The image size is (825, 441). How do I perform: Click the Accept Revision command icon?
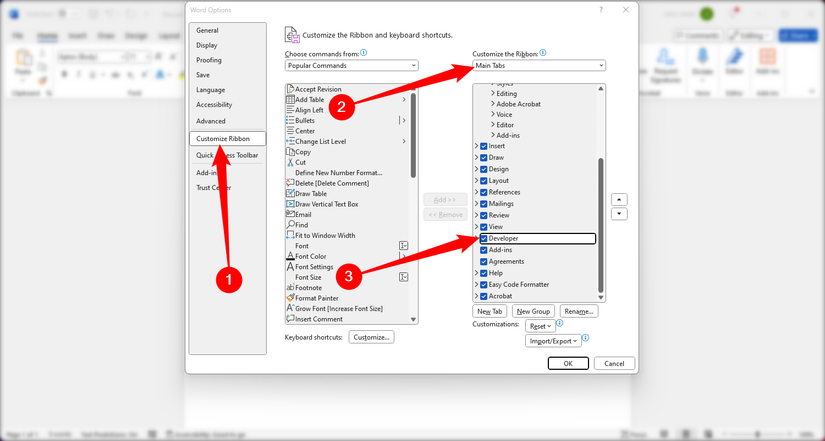(x=290, y=89)
